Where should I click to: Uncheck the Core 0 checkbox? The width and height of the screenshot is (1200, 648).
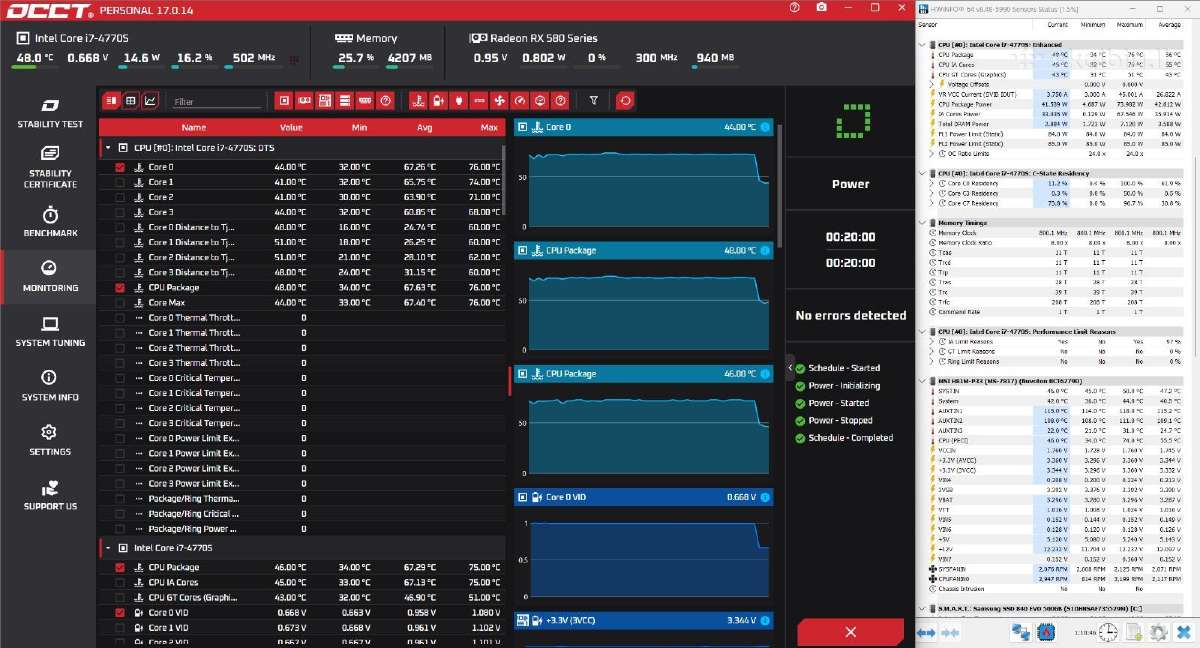coord(120,167)
